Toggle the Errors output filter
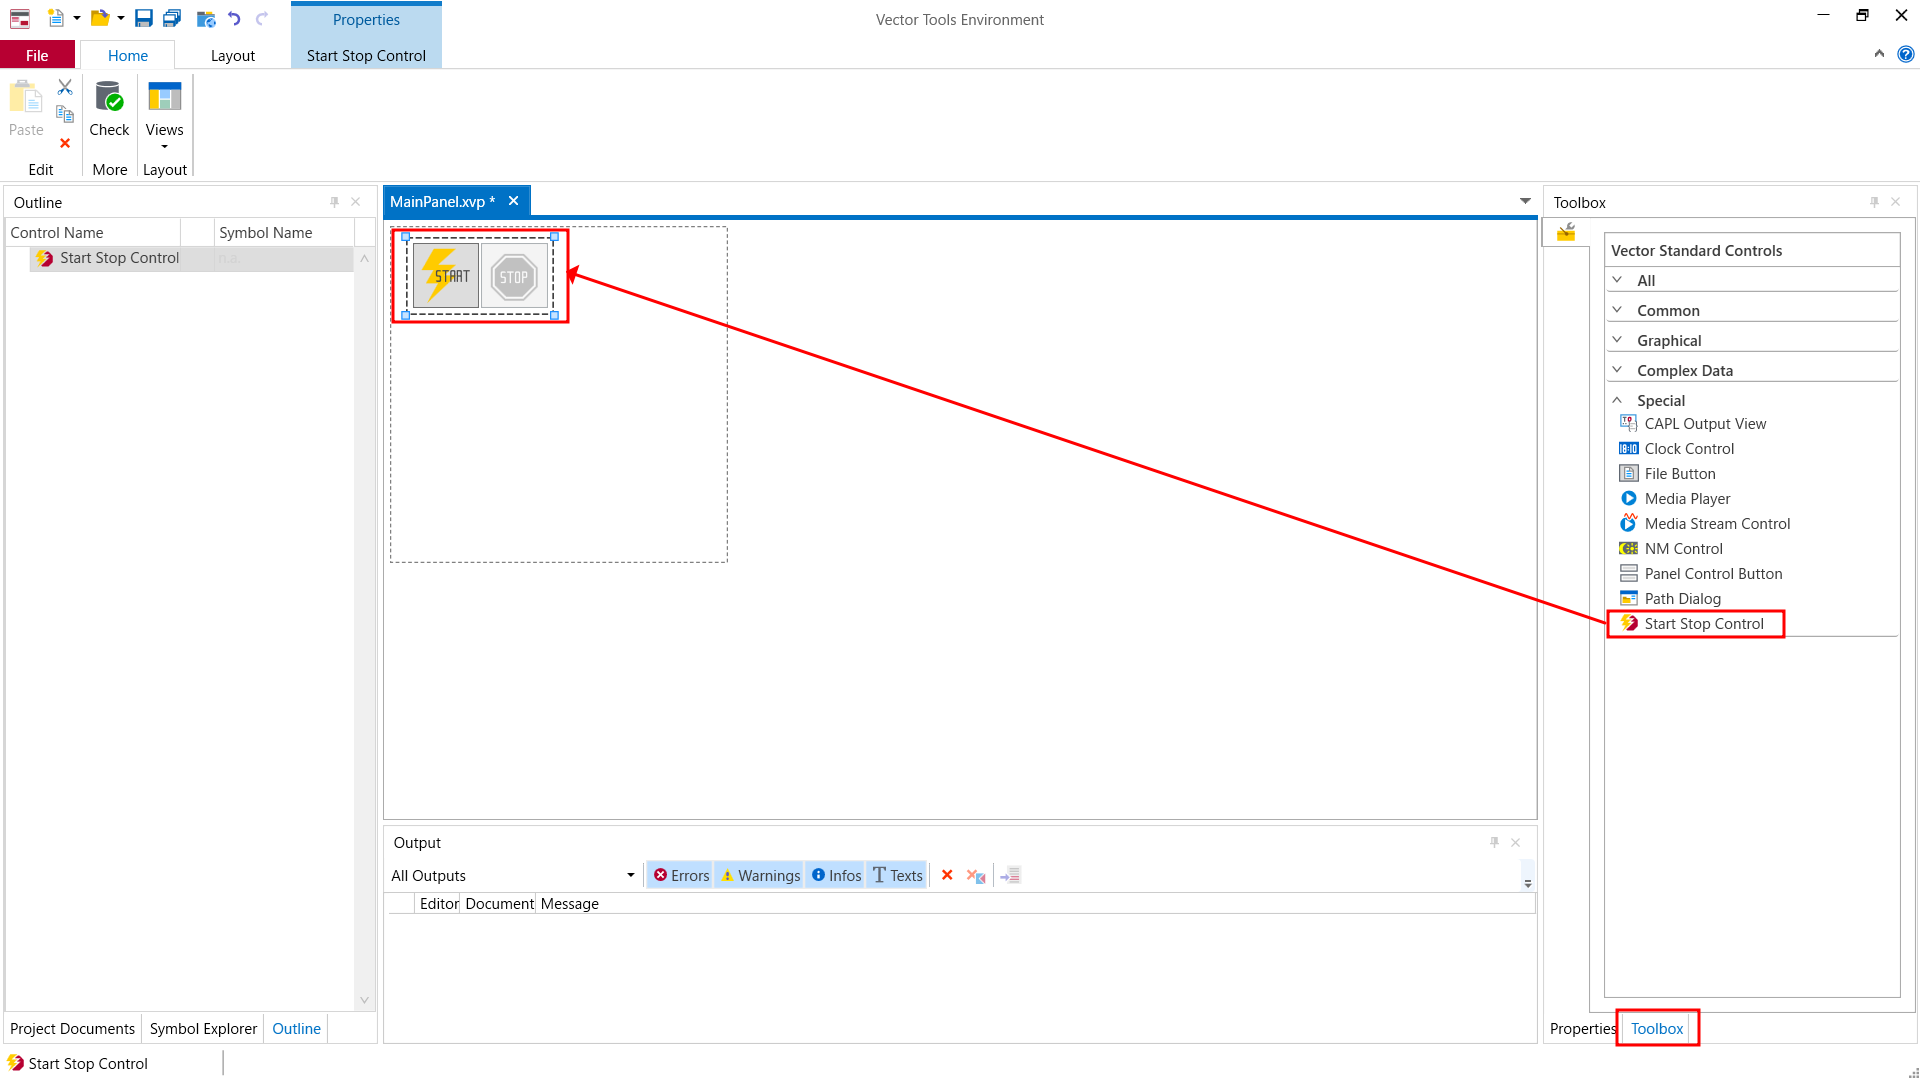This screenshot has width=1920, height=1080. (681, 875)
